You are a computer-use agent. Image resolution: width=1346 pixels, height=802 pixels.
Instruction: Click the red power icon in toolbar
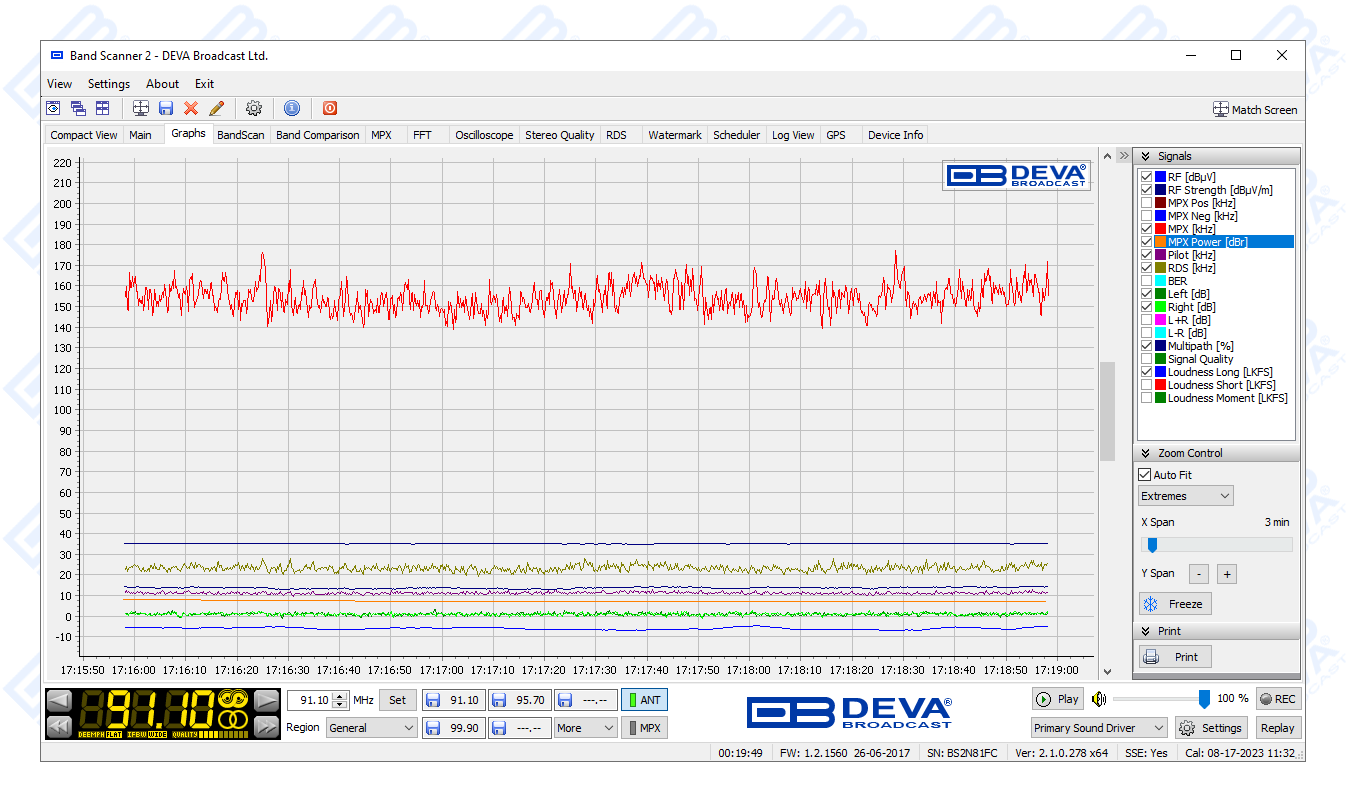[330, 108]
